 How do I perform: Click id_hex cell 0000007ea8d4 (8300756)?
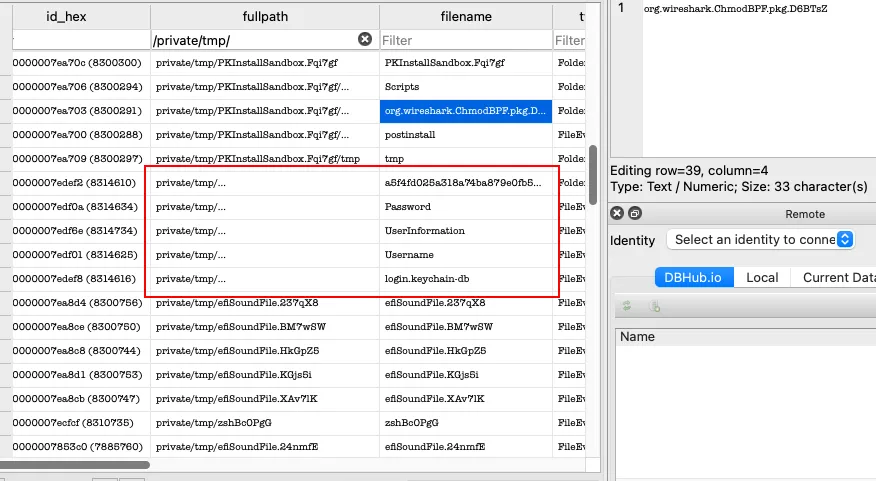pyautogui.click(x=81, y=303)
